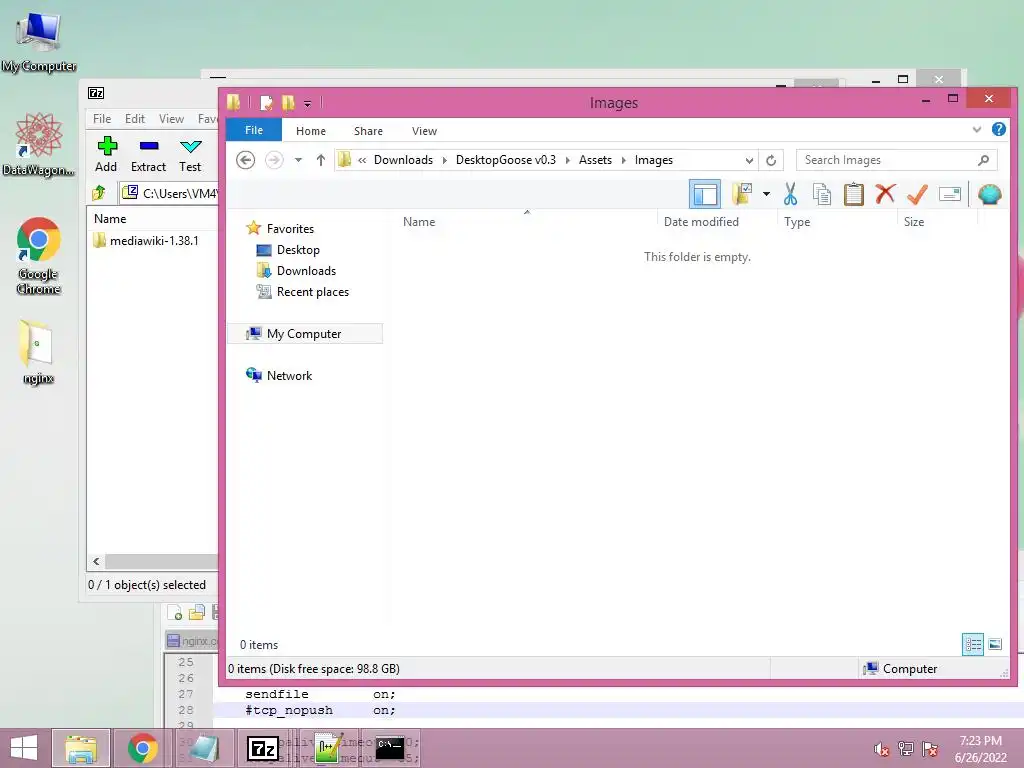Click the Classic Shell settings shell icon

click(x=990, y=194)
